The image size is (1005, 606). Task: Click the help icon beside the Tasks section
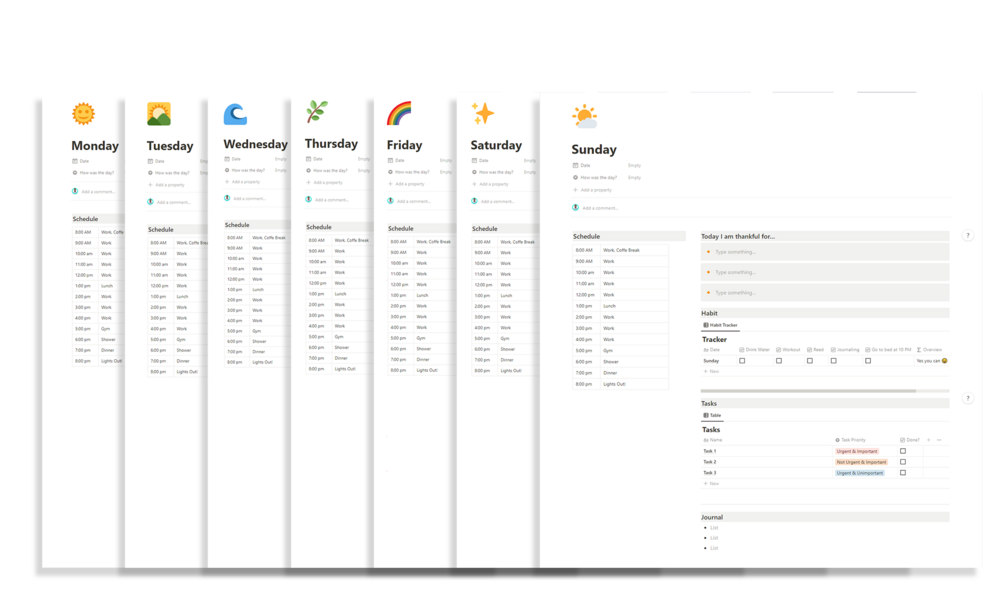[x=968, y=398]
